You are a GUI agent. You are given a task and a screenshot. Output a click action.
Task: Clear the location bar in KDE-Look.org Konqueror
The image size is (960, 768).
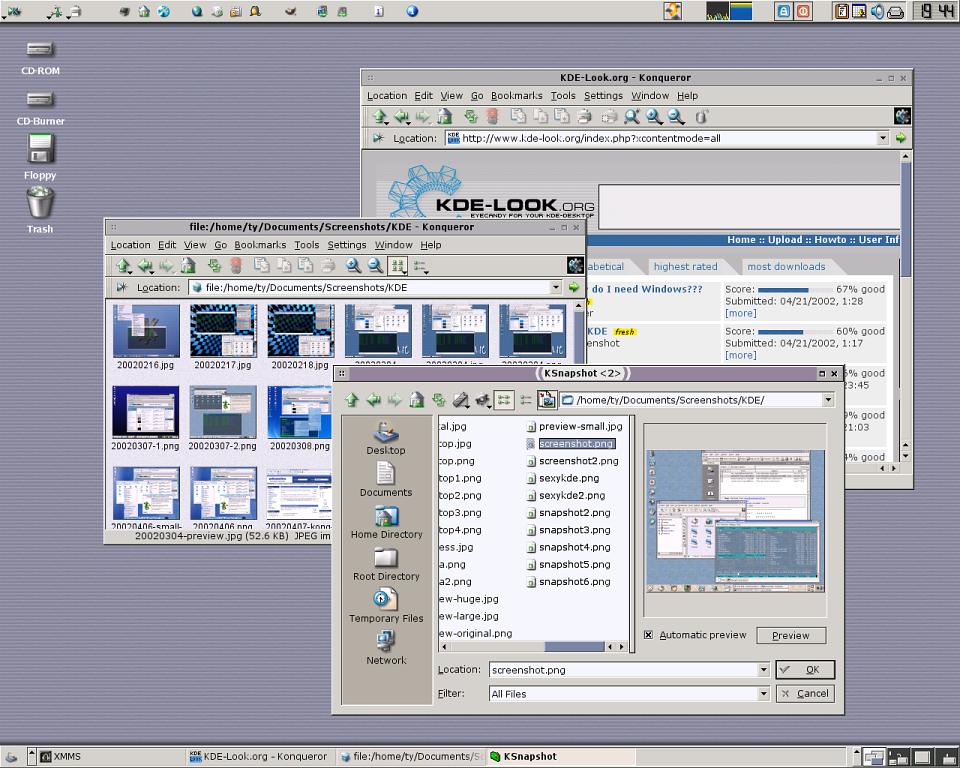[378, 138]
